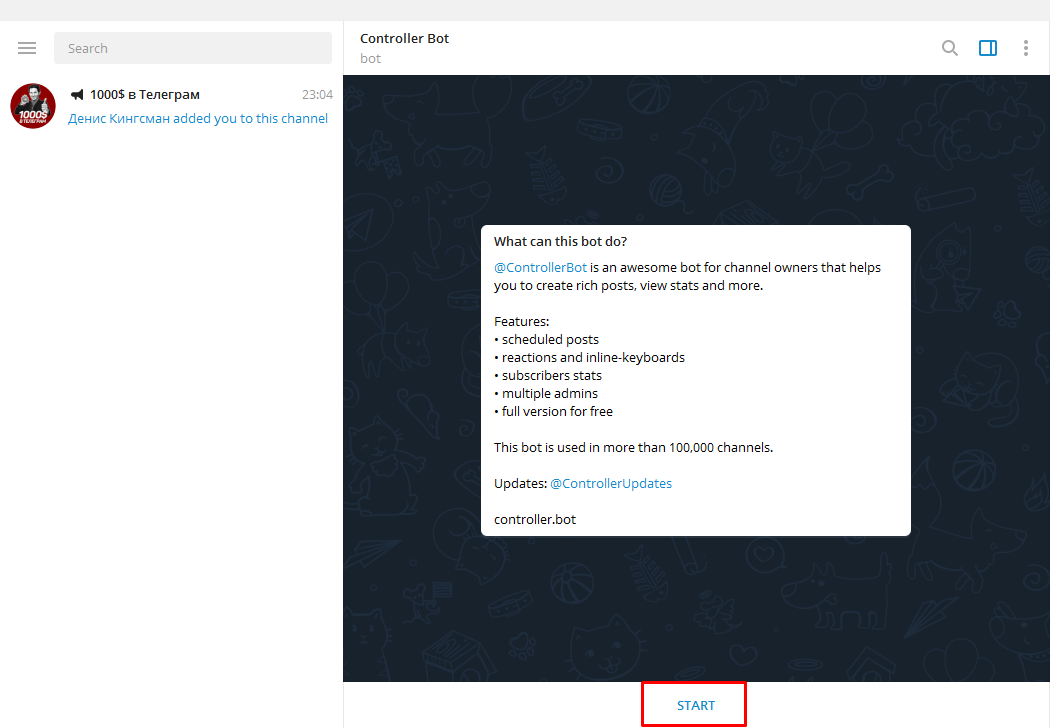Click the 'multiple admins' feature line
The width and height of the screenshot is (1050, 728).
point(546,394)
